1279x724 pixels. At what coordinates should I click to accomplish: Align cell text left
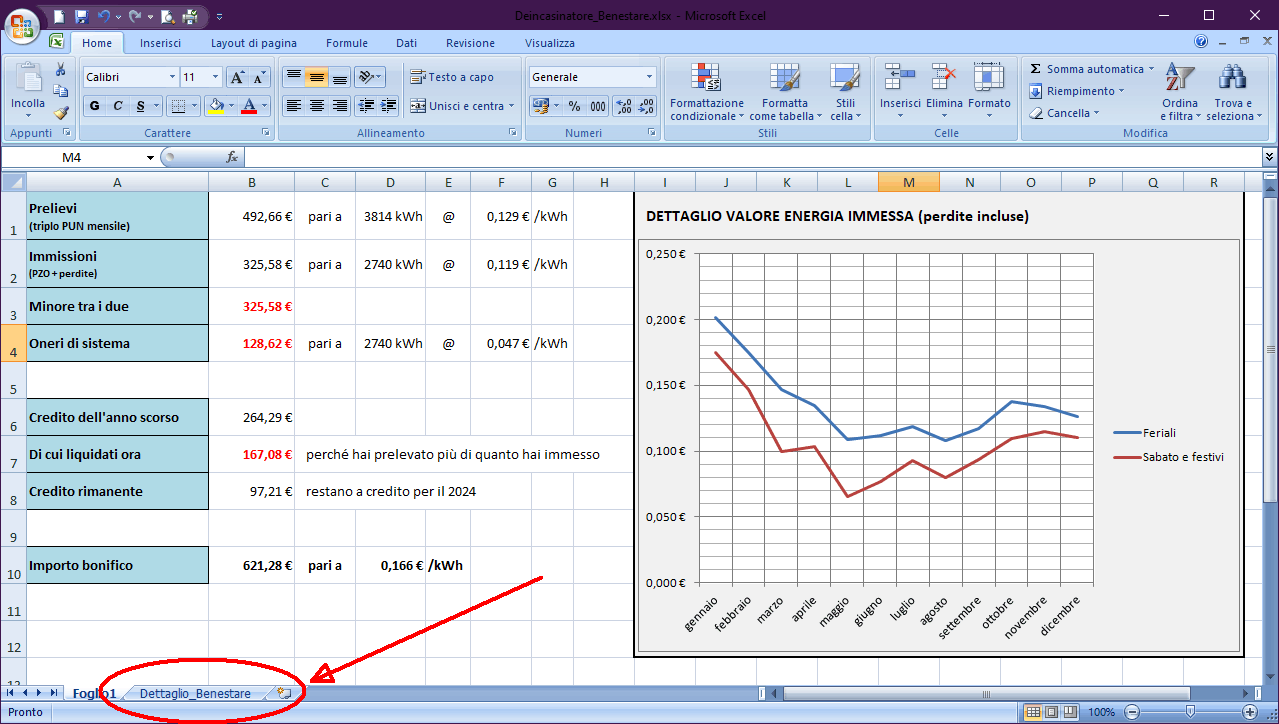293,106
